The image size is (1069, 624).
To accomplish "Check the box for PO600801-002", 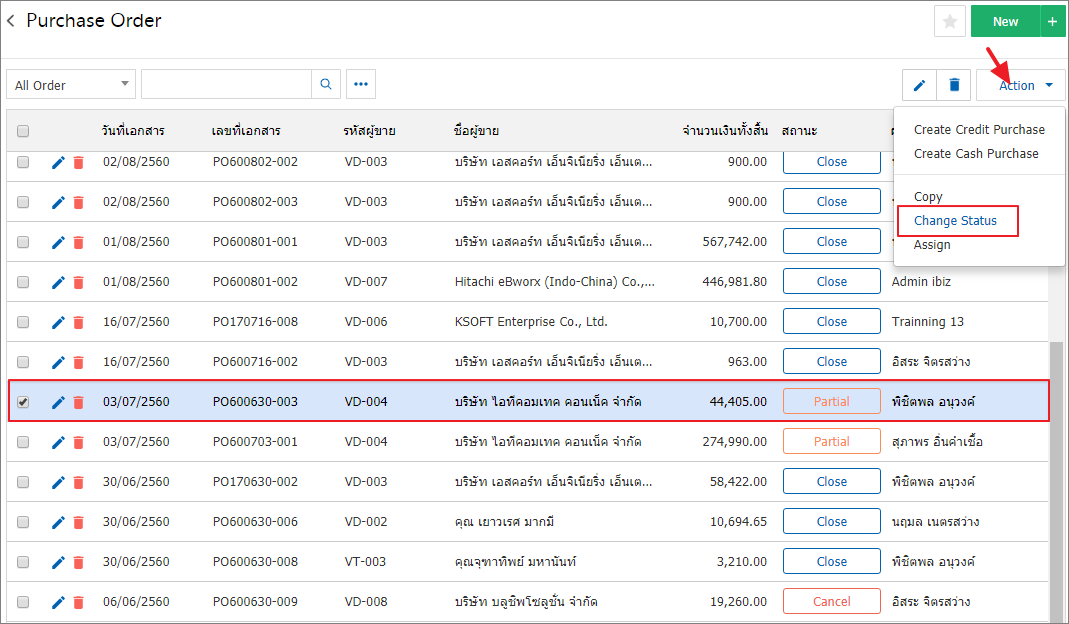I will point(23,282).
